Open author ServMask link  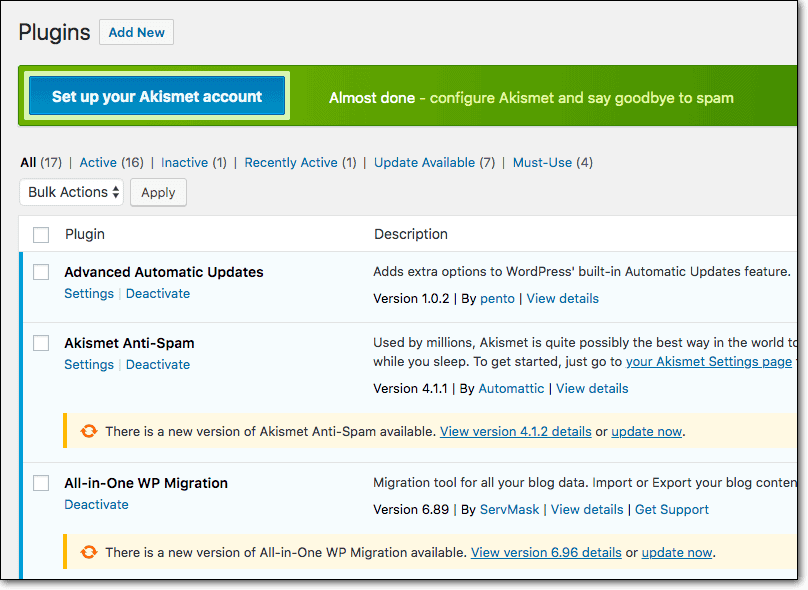point(509,510)
